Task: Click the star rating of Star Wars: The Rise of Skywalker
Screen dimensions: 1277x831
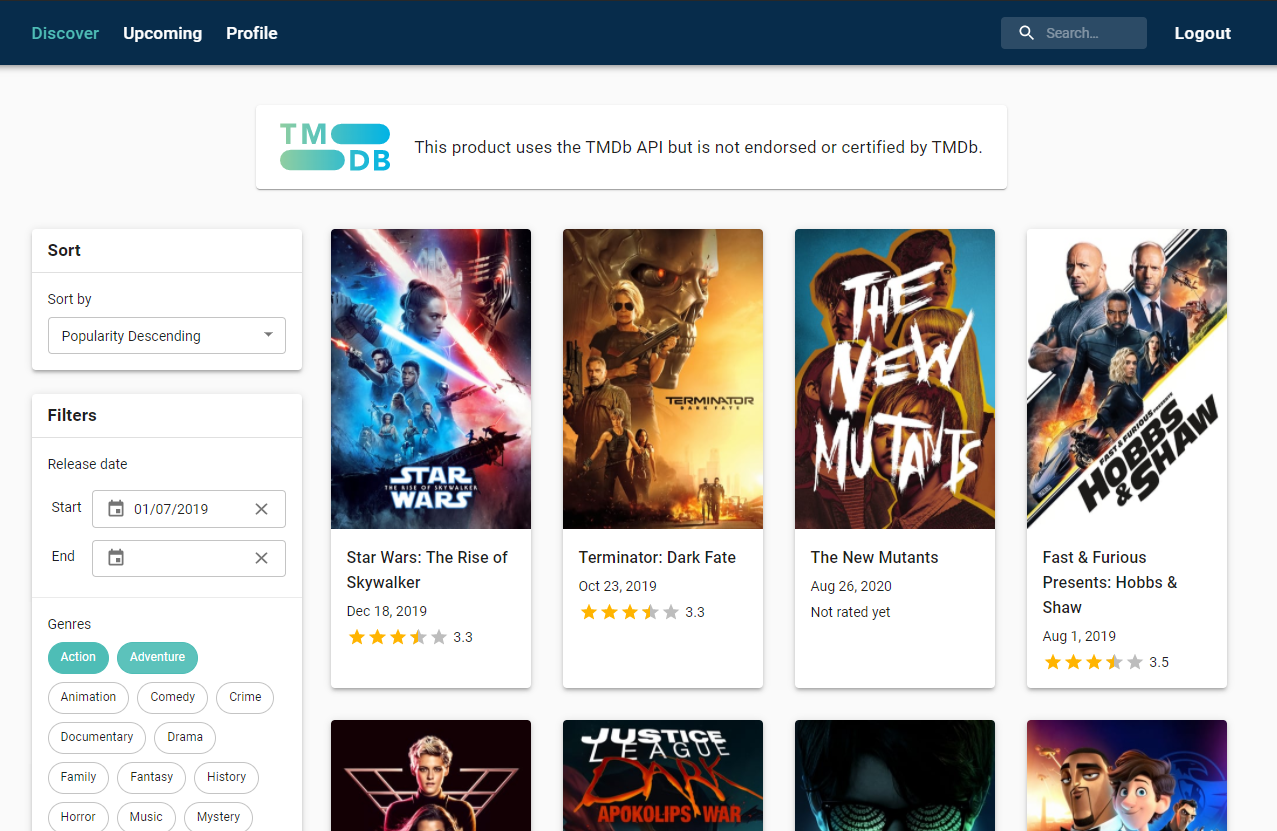Action: click(x=398, y=637)
